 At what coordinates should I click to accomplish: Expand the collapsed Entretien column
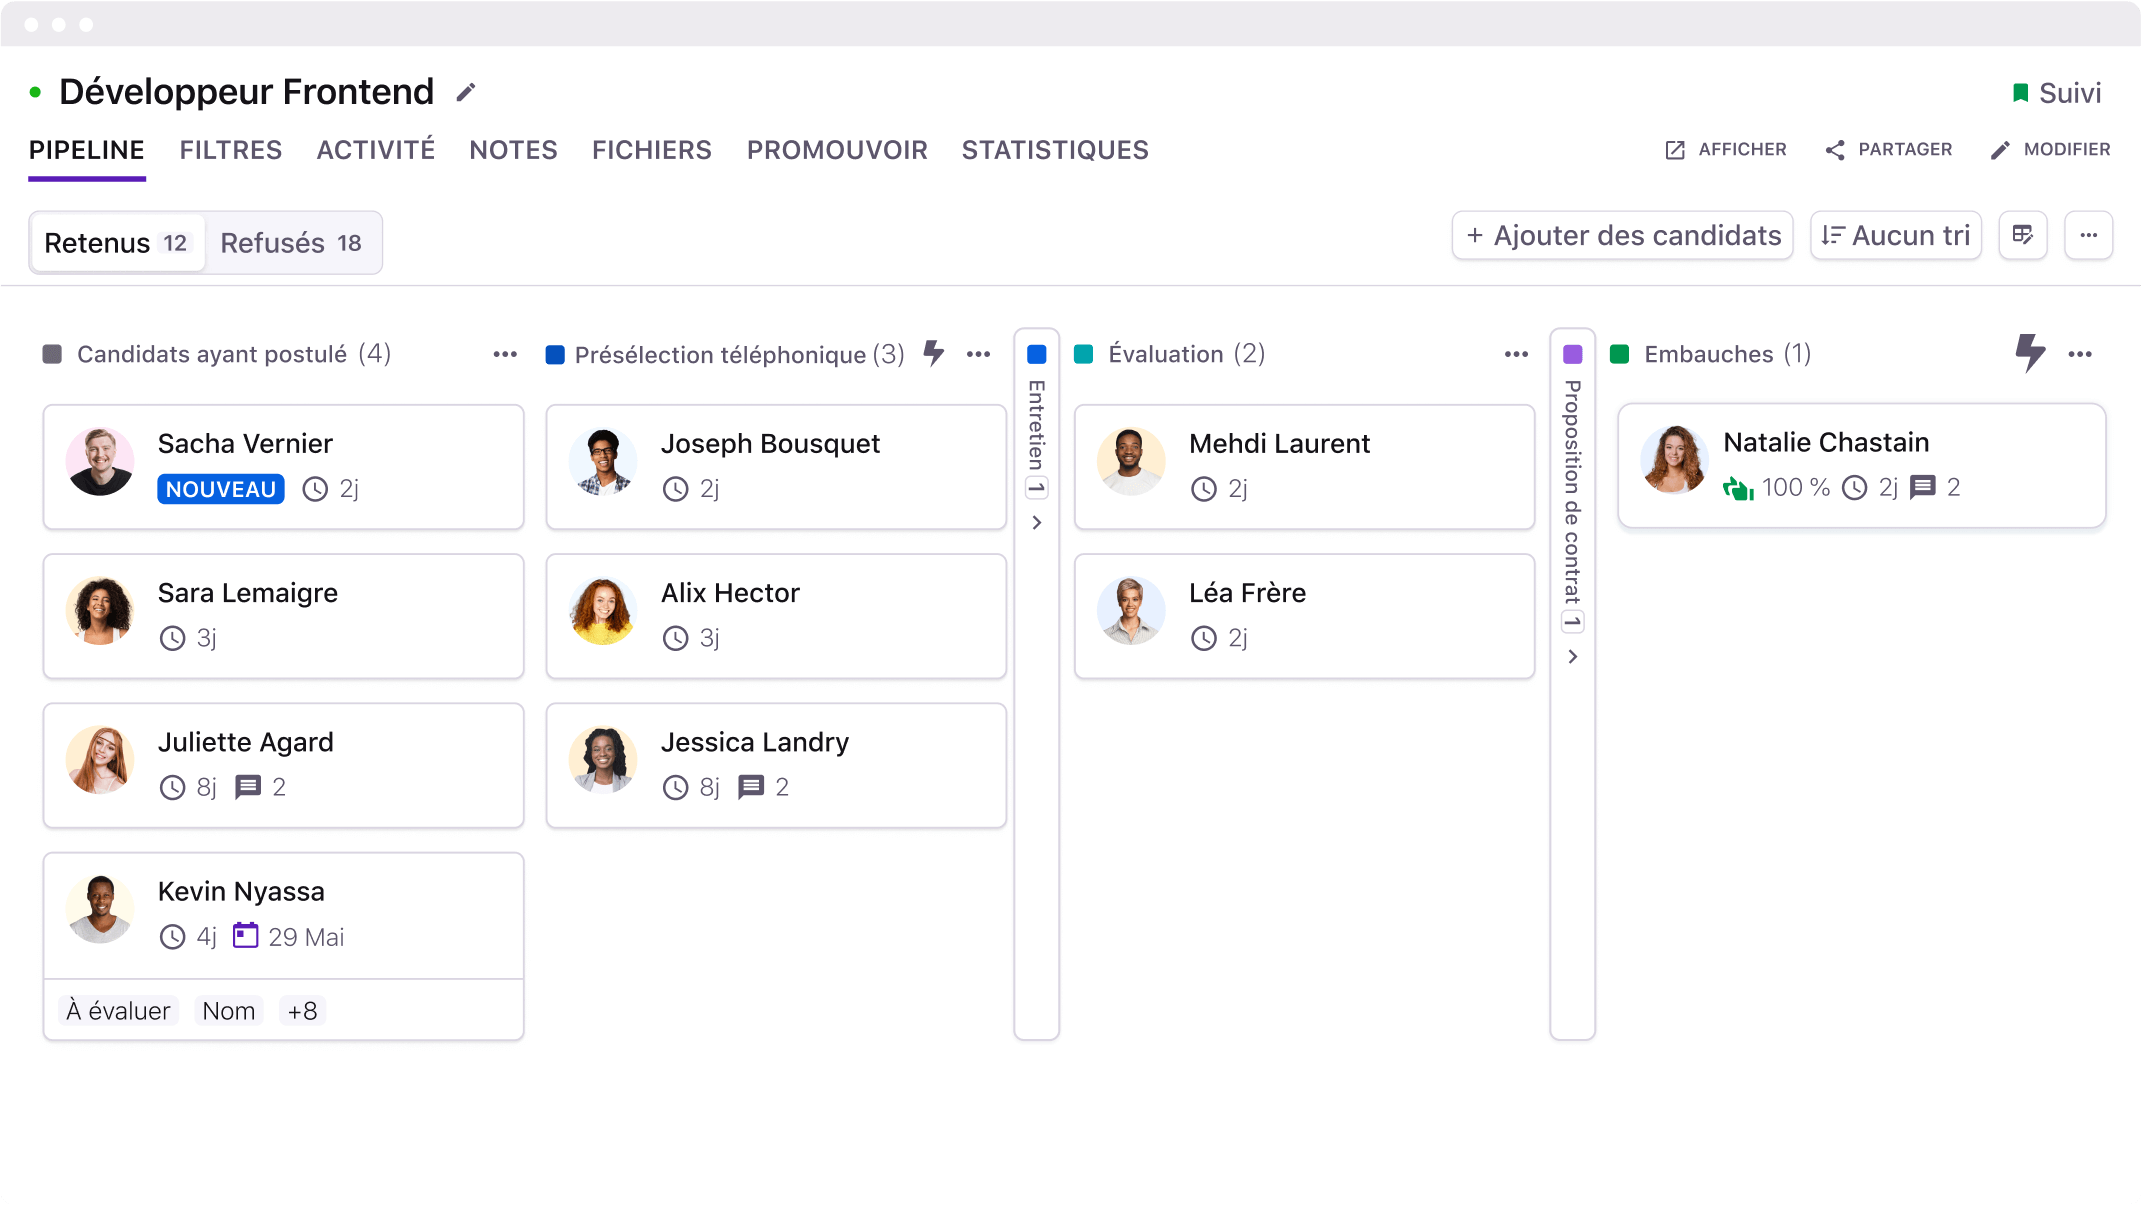1036,523
